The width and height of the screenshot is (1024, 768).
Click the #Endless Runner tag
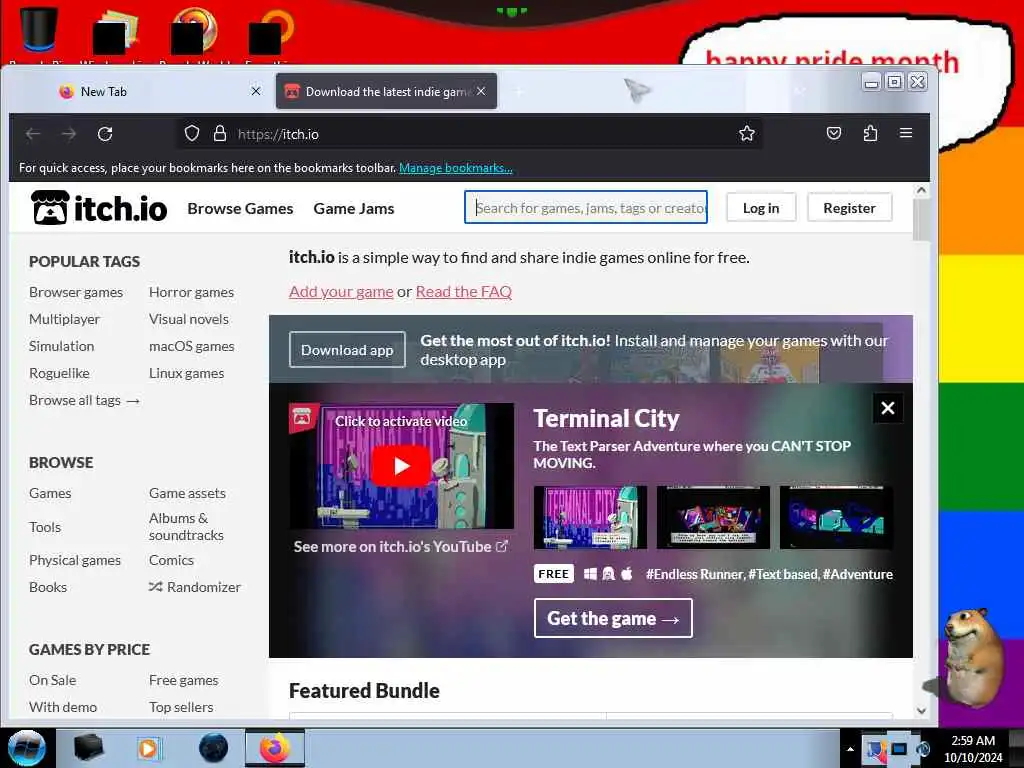click(695, 574)
